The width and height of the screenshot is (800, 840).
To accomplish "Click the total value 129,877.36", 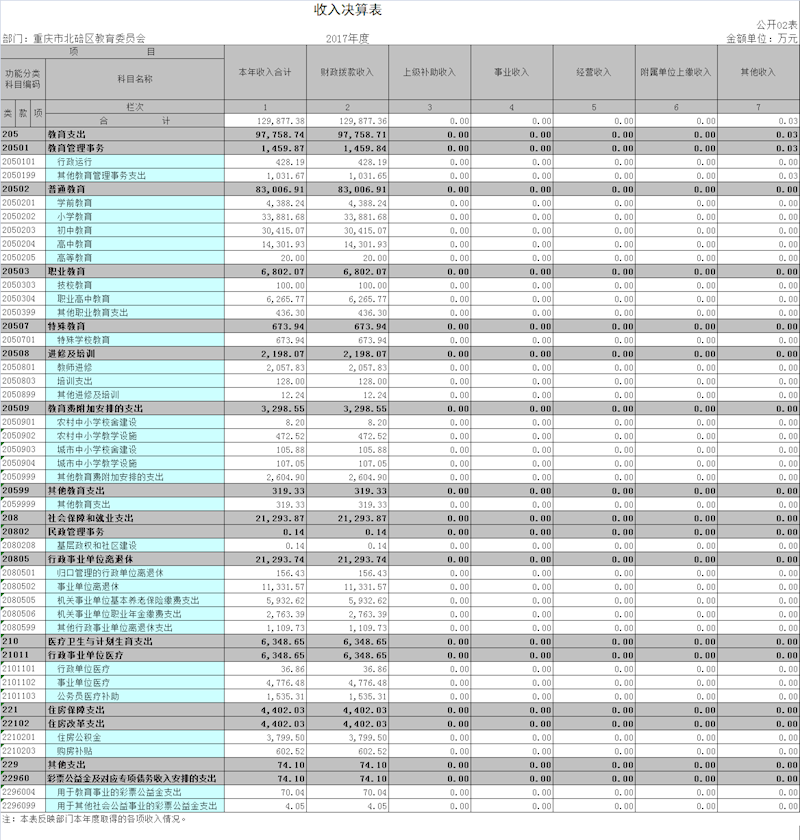I will pyautogui.click(x=363, y=121).
